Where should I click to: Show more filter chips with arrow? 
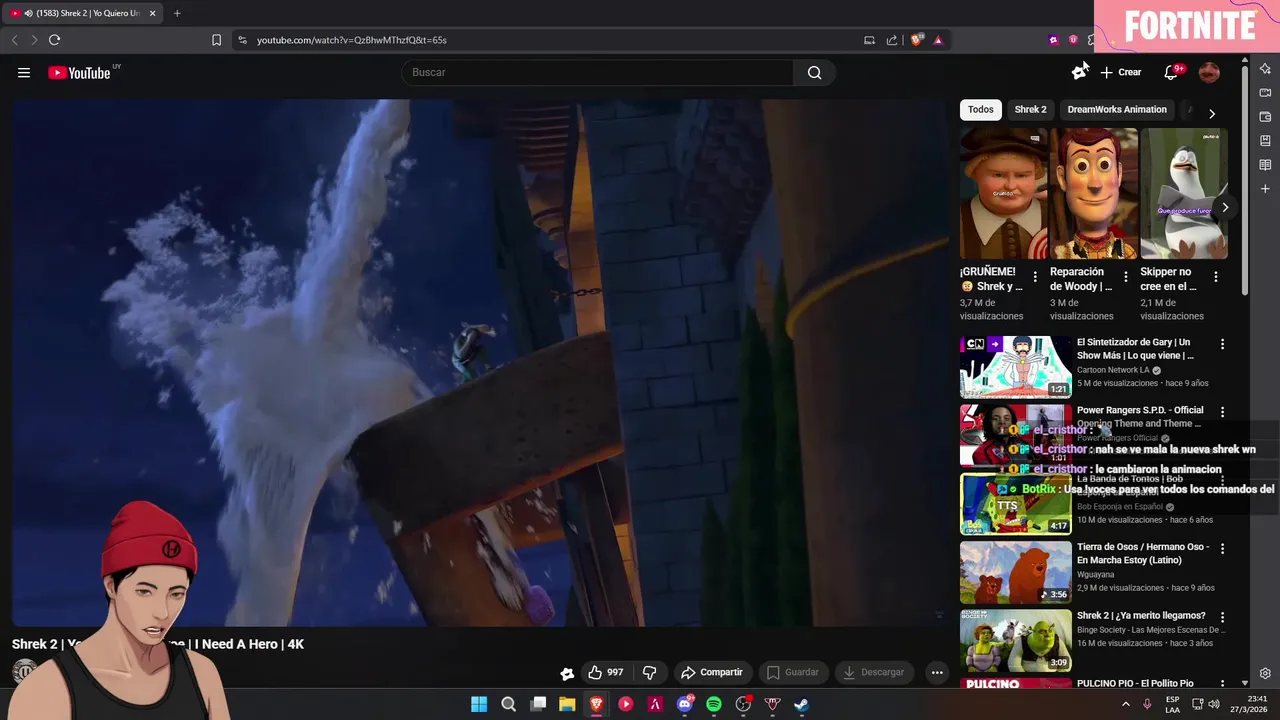pyautogui.click(x=1212, y=113)
